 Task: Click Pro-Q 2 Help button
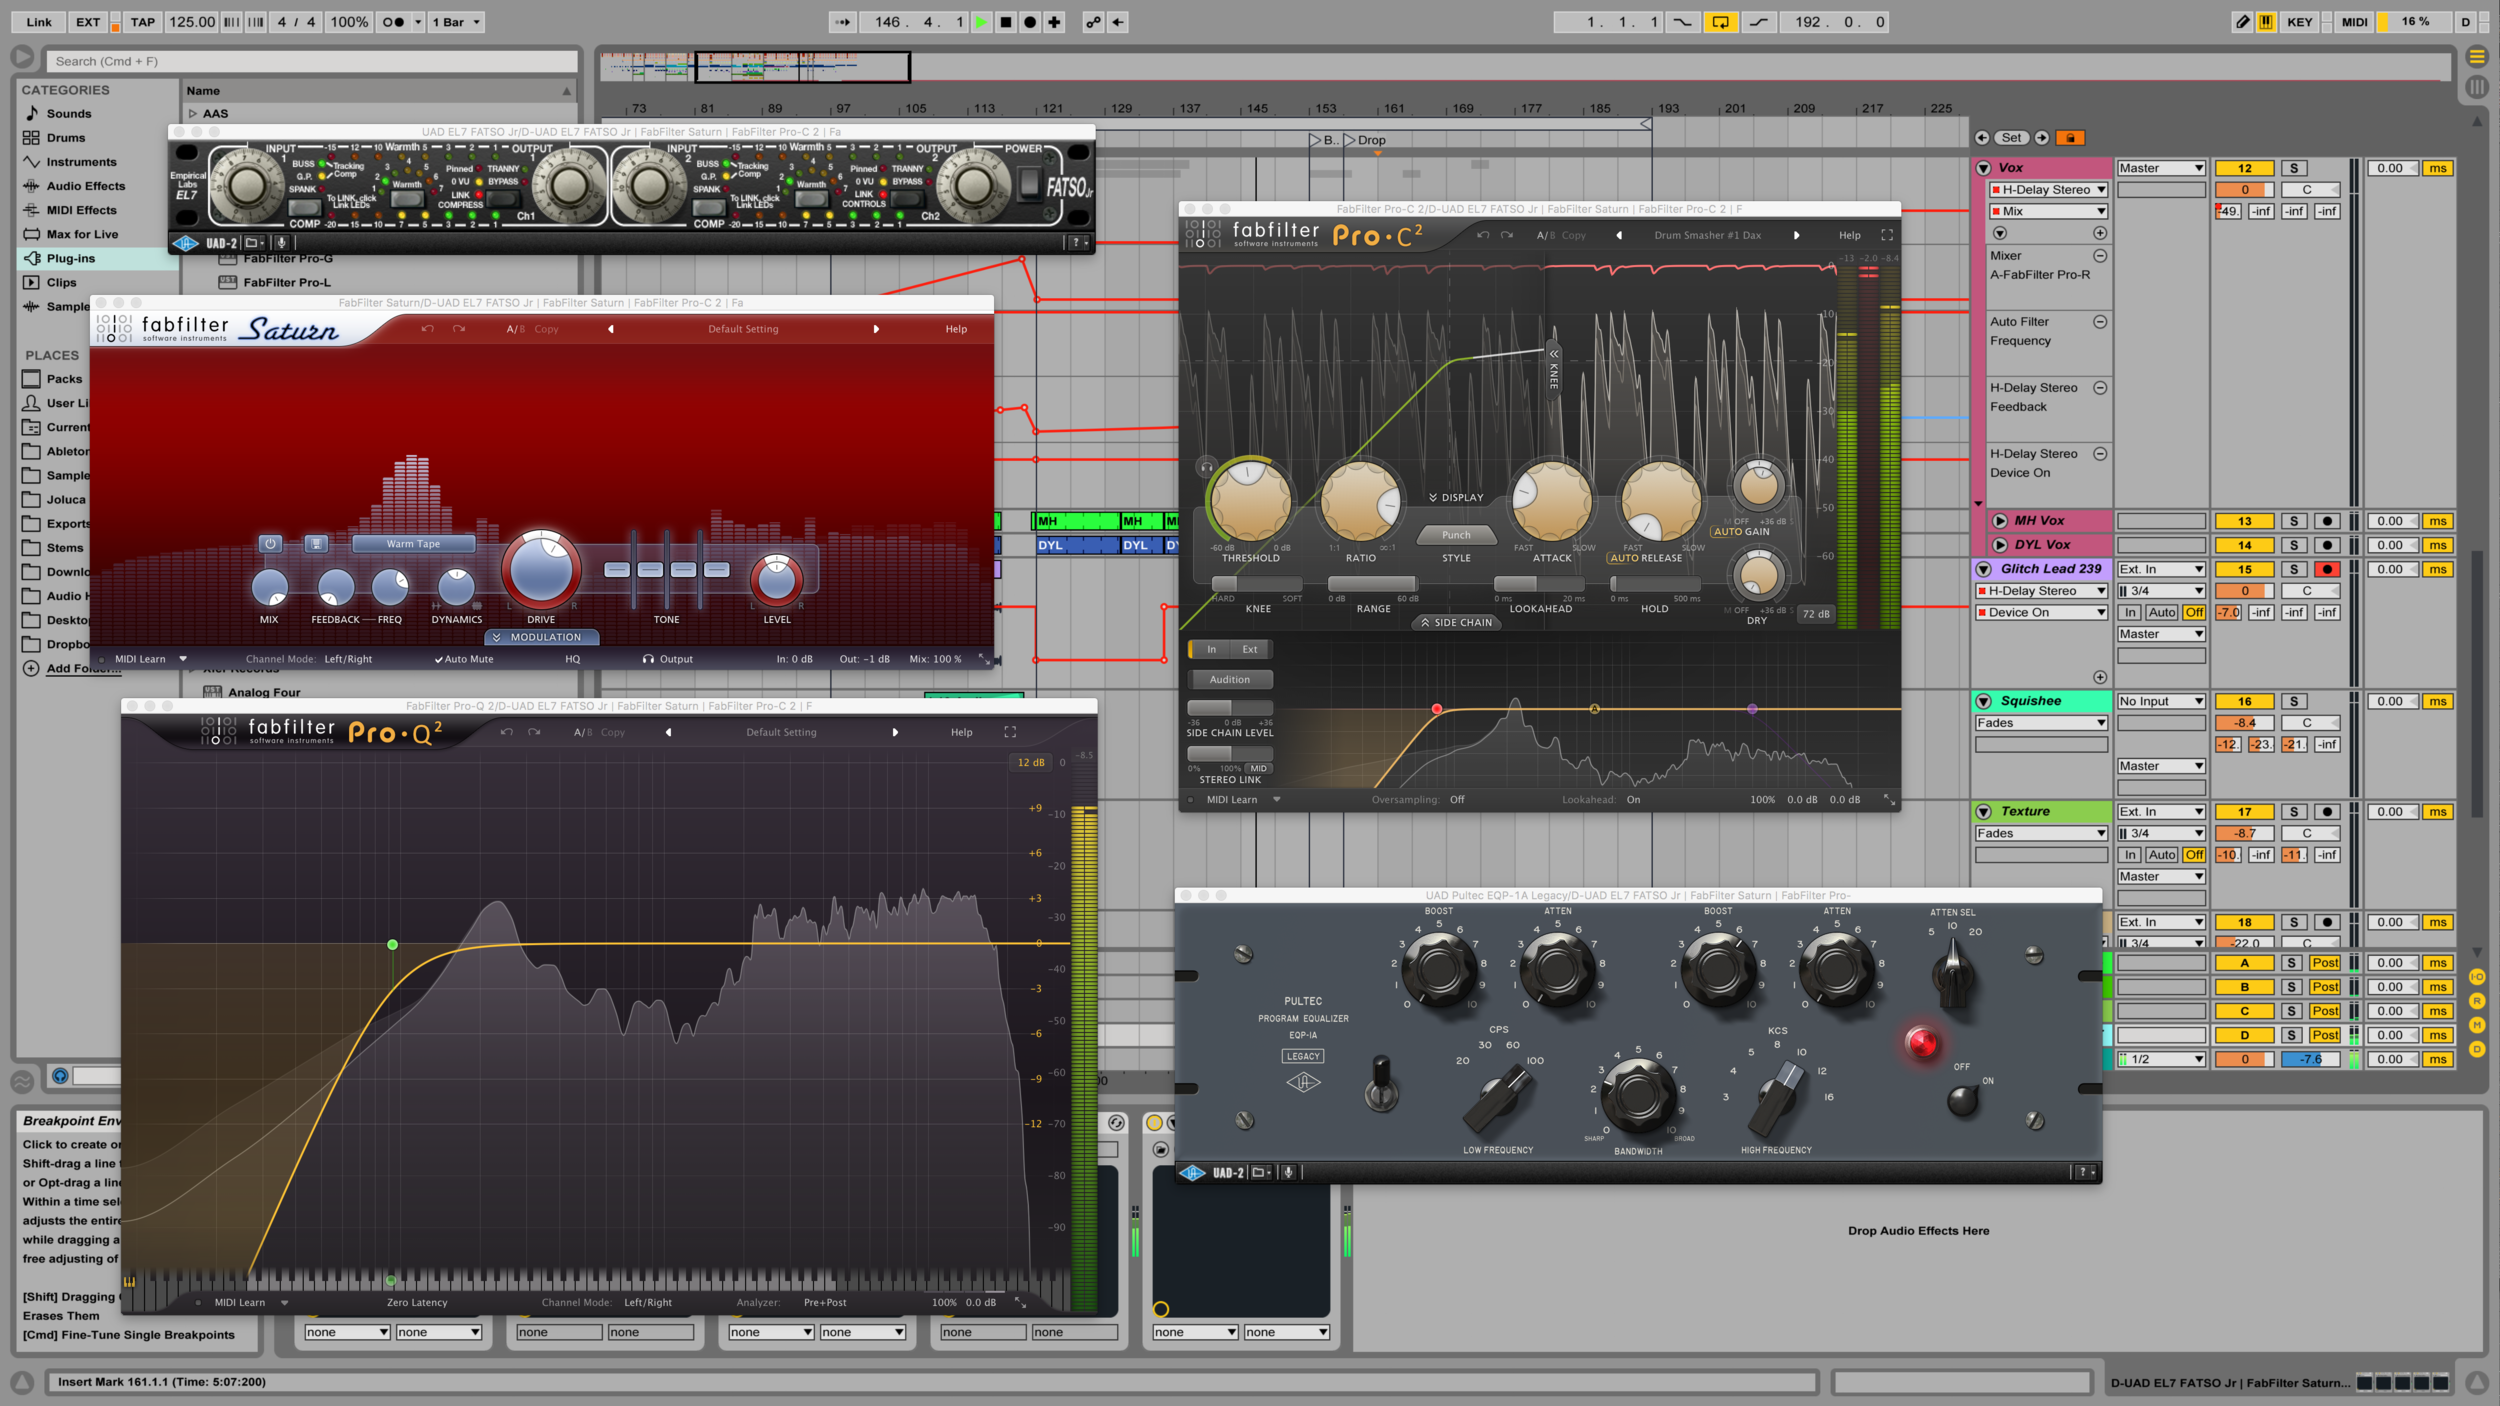[x=961, y=732]
